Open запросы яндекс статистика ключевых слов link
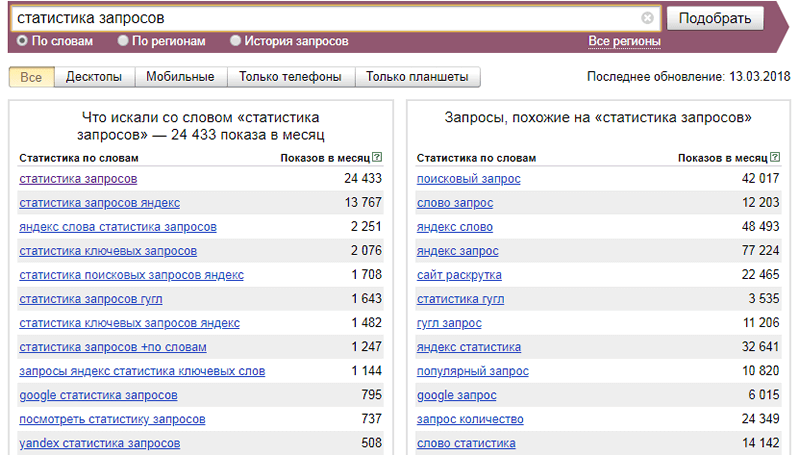 (142, 371)
